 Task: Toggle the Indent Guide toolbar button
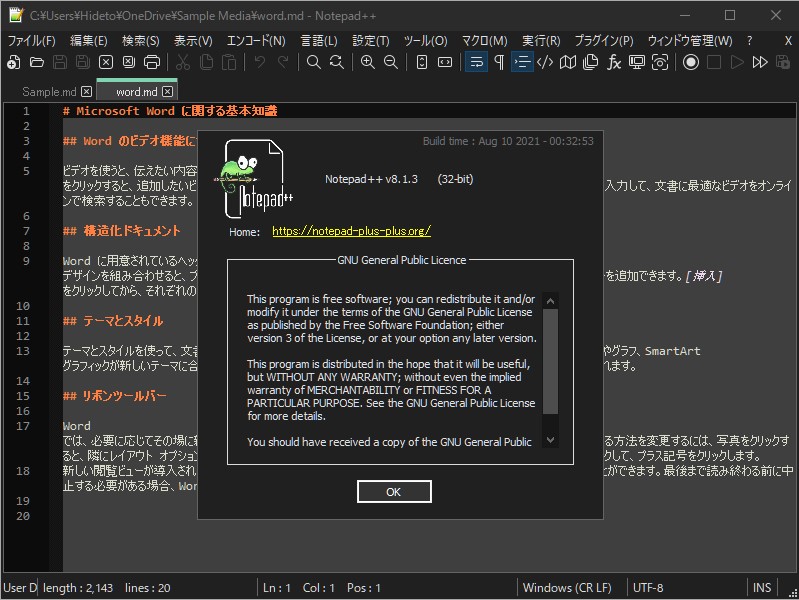point(522,62)
